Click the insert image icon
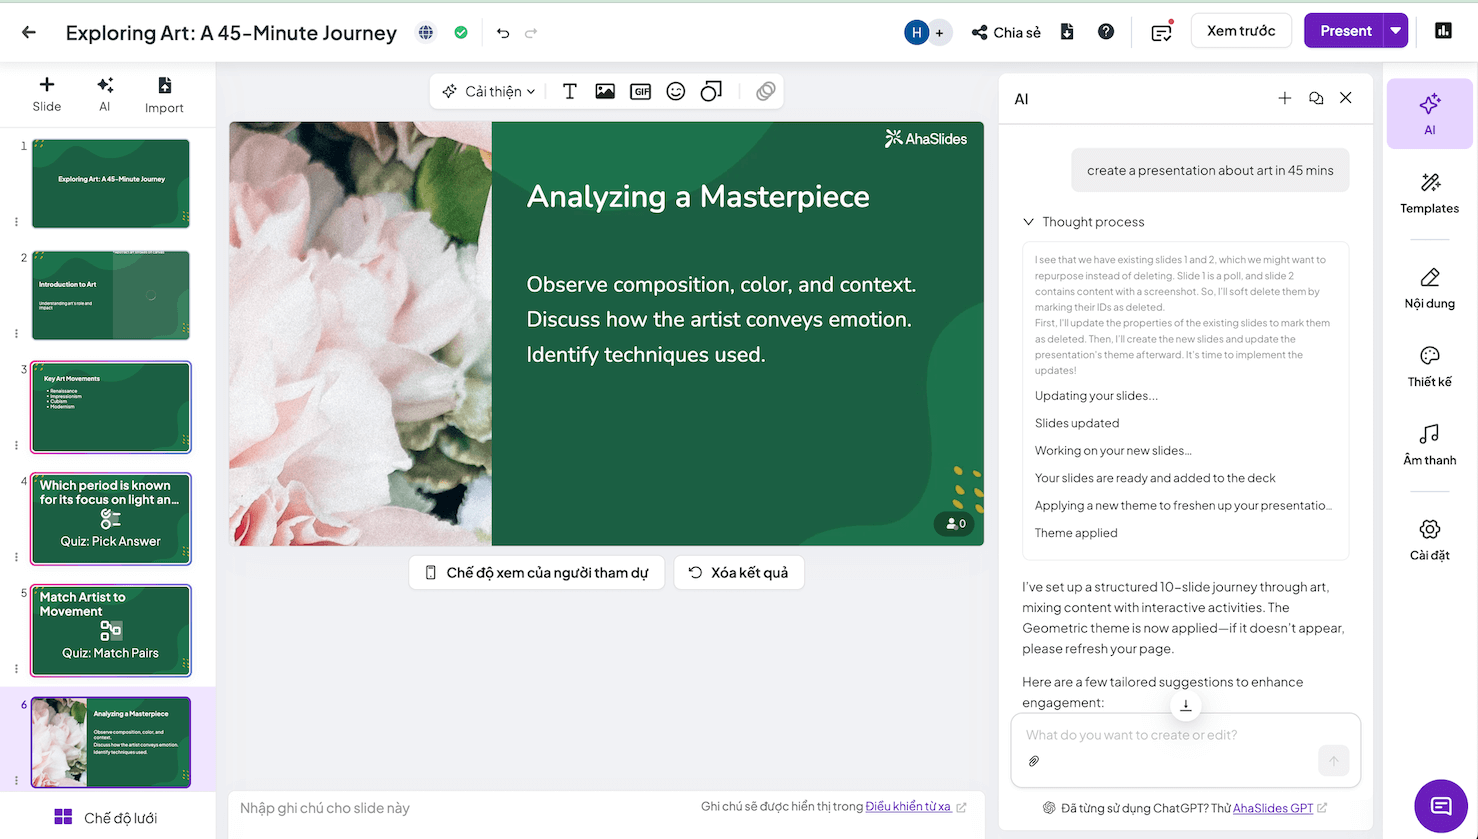 [x=605, y=91]
